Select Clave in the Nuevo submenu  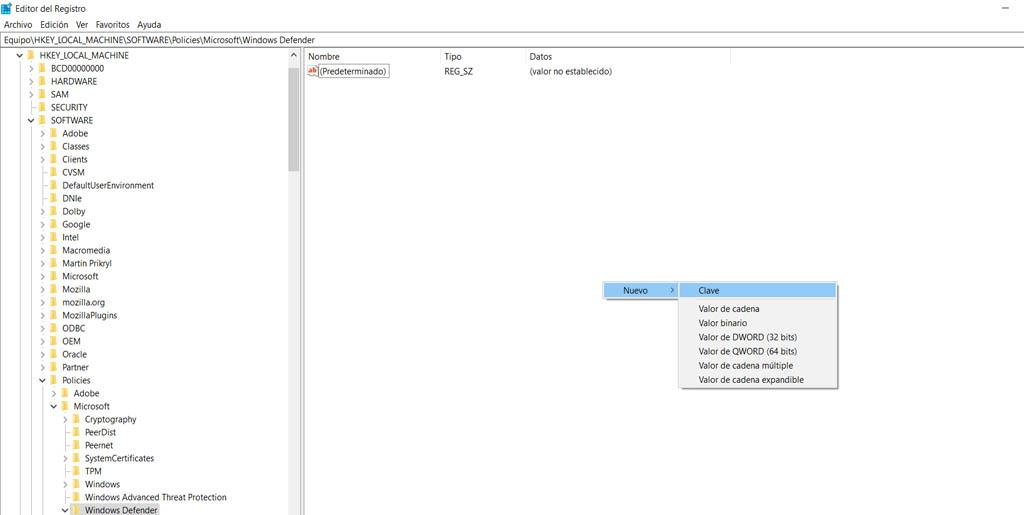click(758, 290)
